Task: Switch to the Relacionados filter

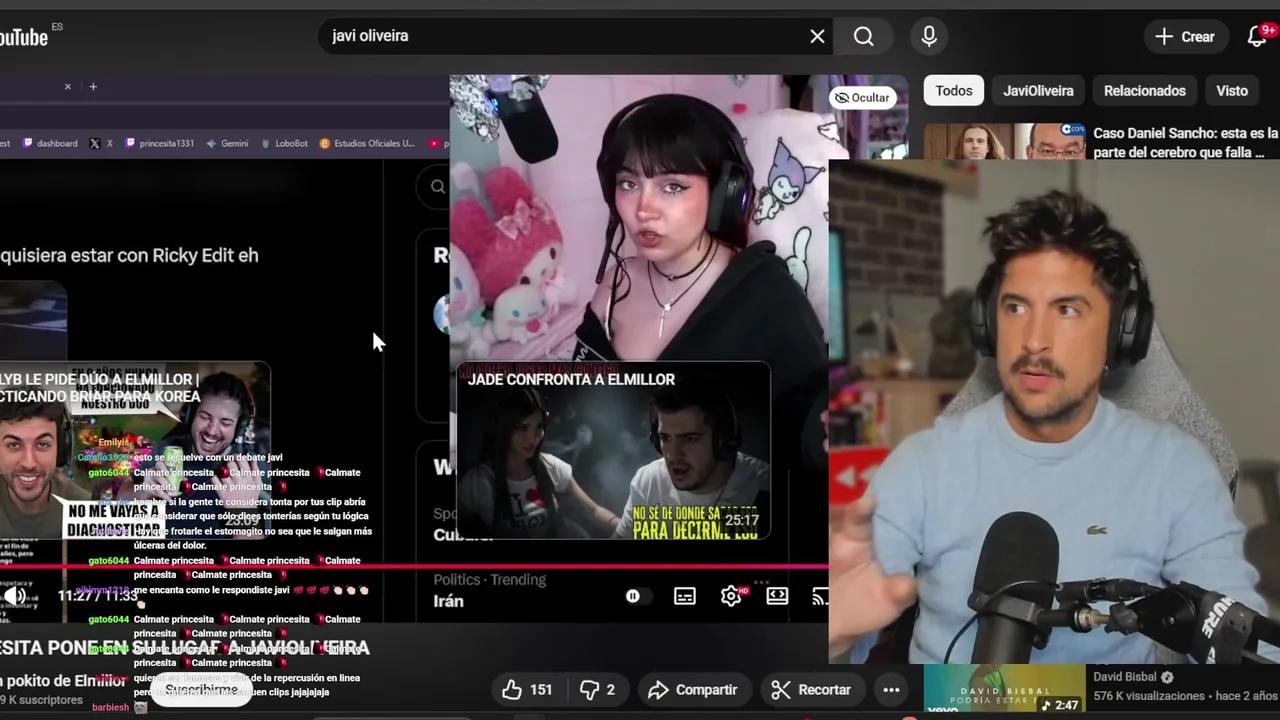Action: [1144, 90]
